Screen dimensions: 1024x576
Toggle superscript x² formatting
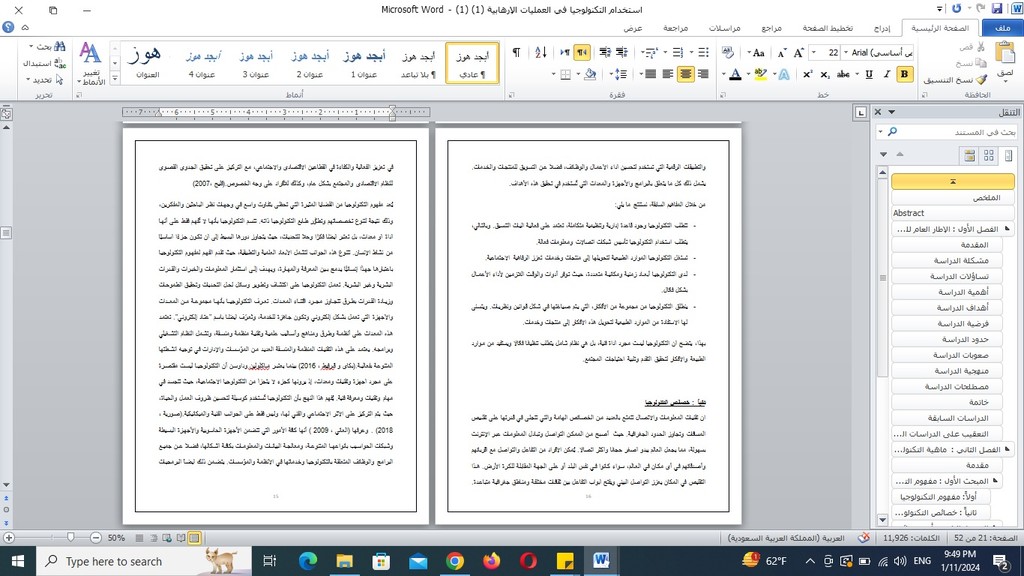click(x=808, y=74)
